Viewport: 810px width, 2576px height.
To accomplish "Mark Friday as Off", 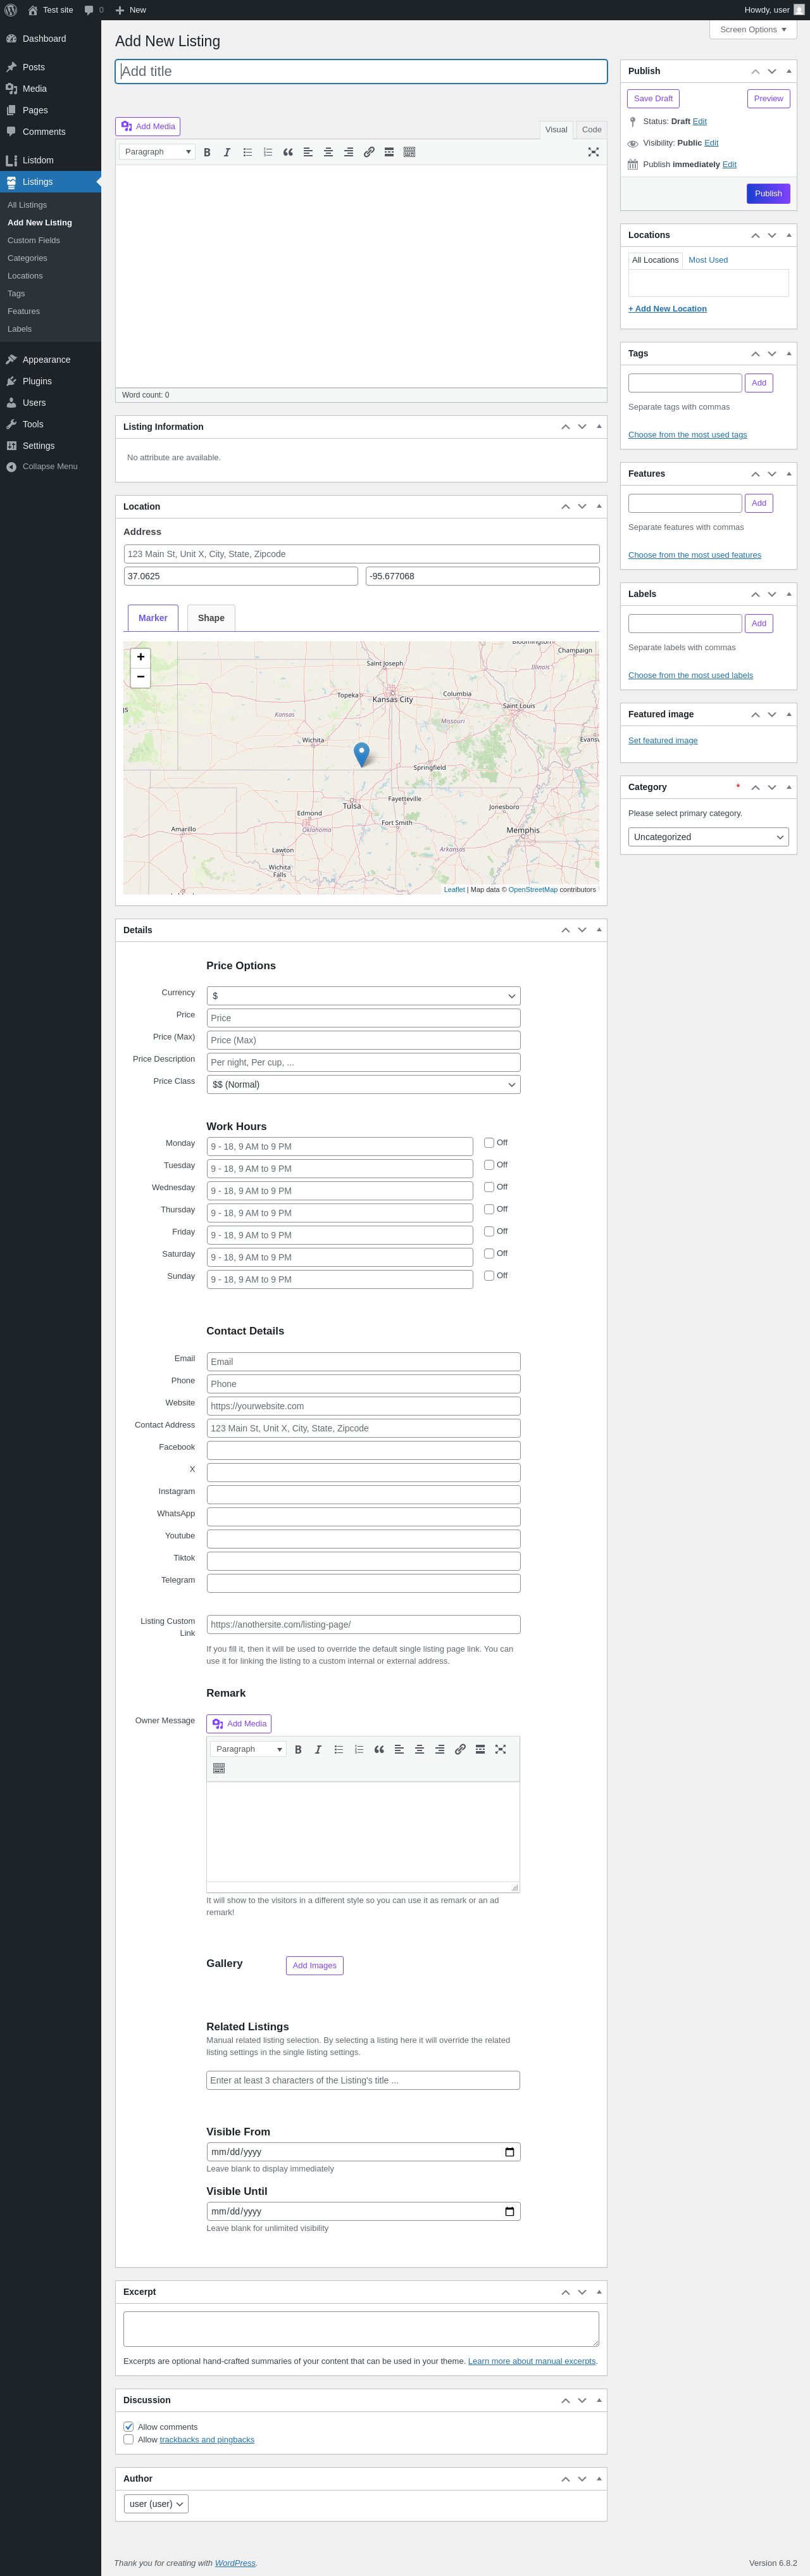I will point(489,1231).
